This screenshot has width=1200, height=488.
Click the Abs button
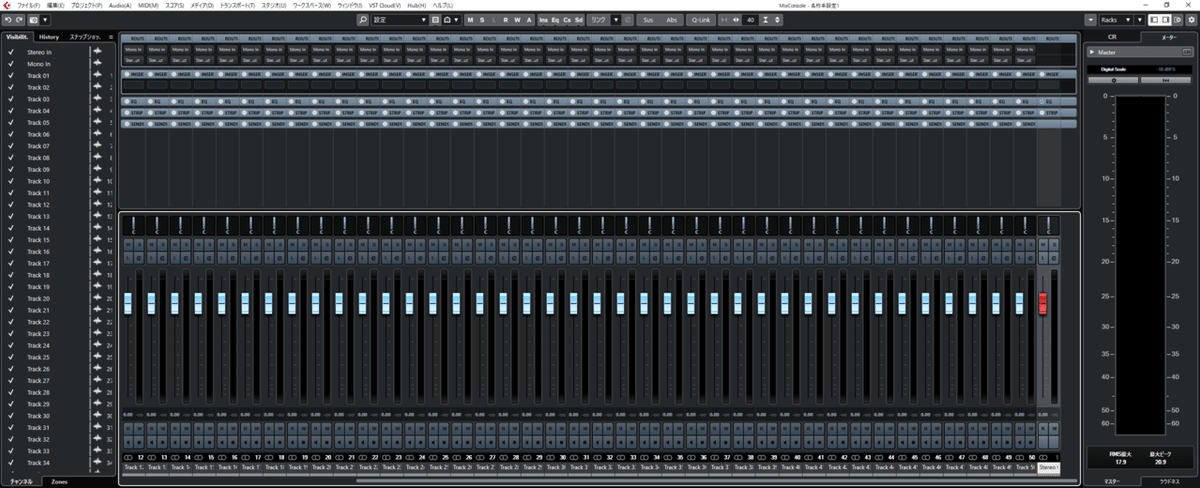(671, 19)
